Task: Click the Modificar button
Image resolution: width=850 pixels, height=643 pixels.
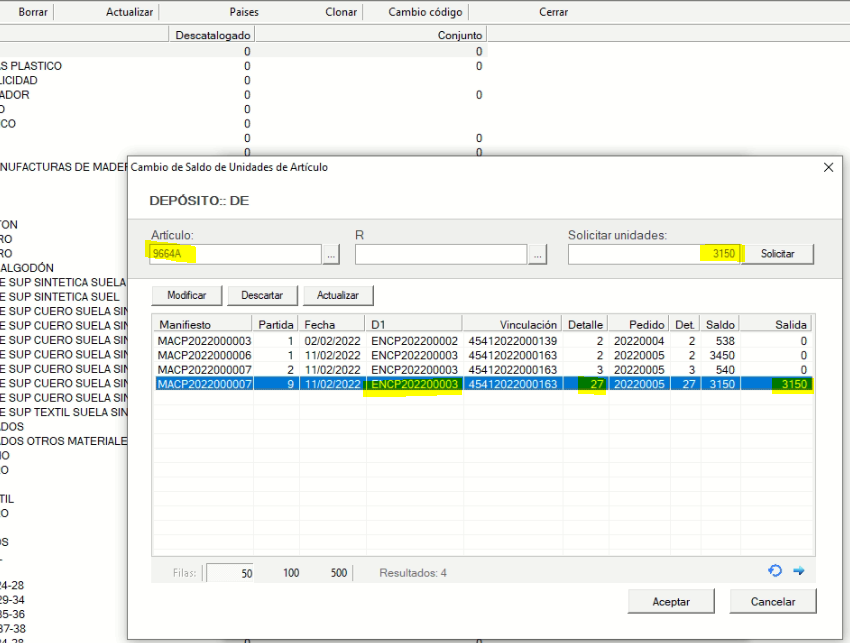Action: 186,296
